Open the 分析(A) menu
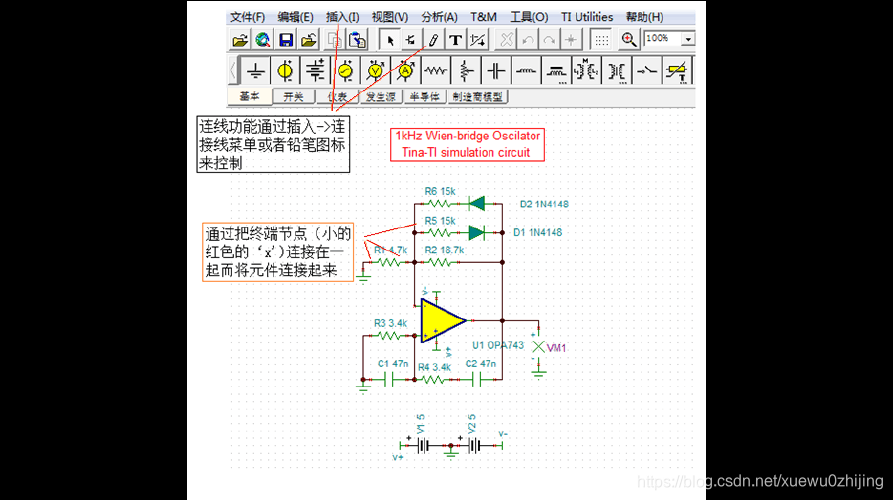 click(x=439, y=17)
